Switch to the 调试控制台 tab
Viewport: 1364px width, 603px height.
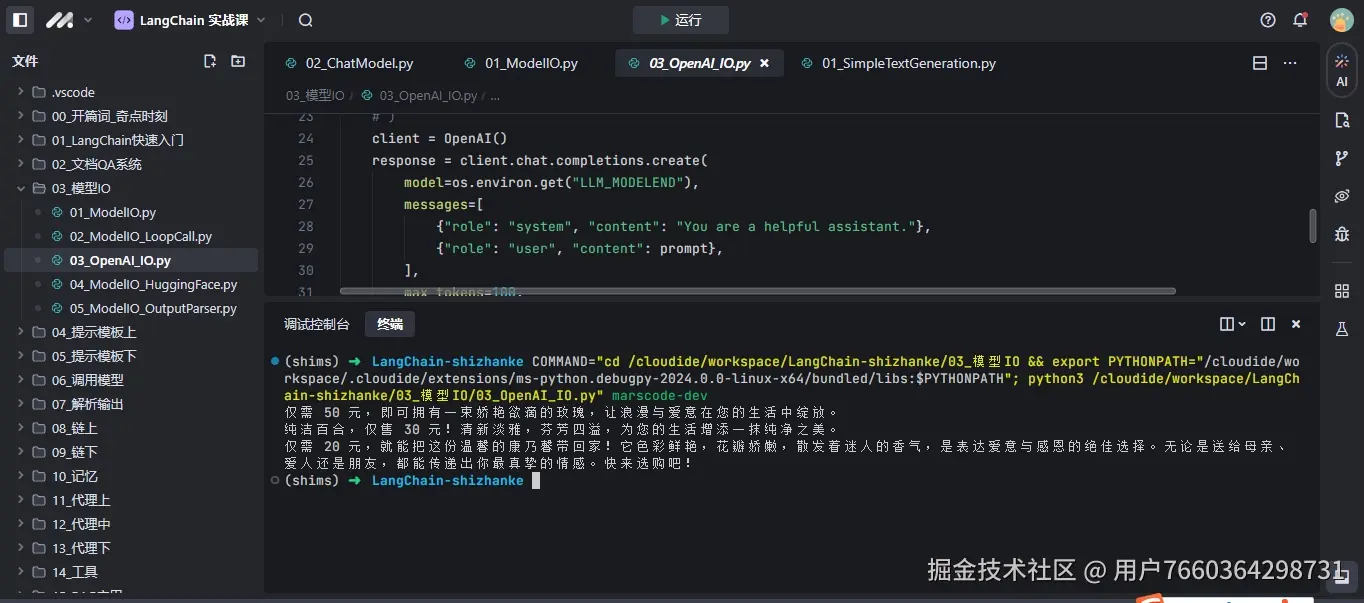pos(317,323)
